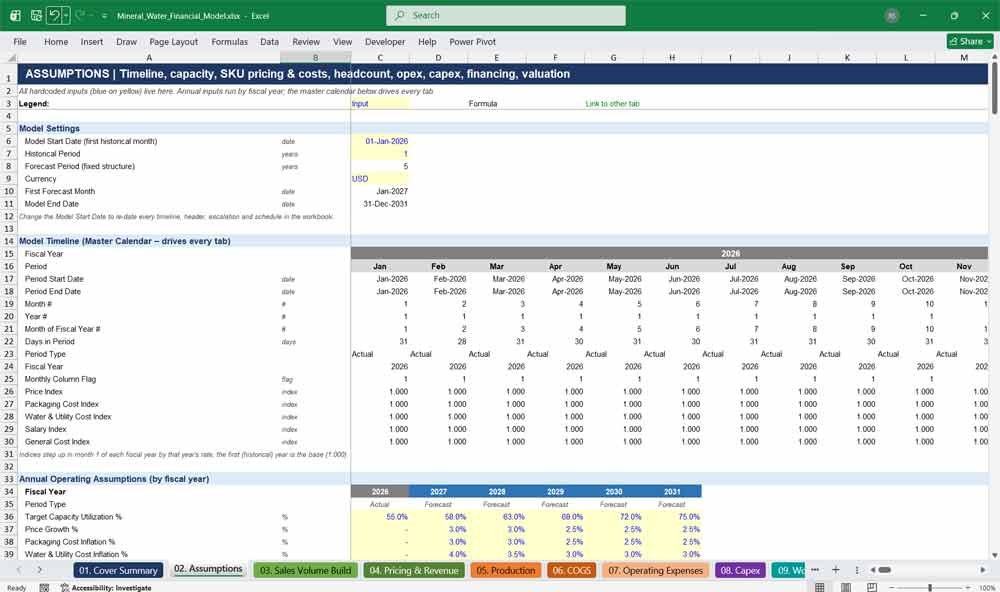This screenshot has height=592, width=1000.
Task: Open the Page Layout ribbon tab
Action: [x=173, y=41]
